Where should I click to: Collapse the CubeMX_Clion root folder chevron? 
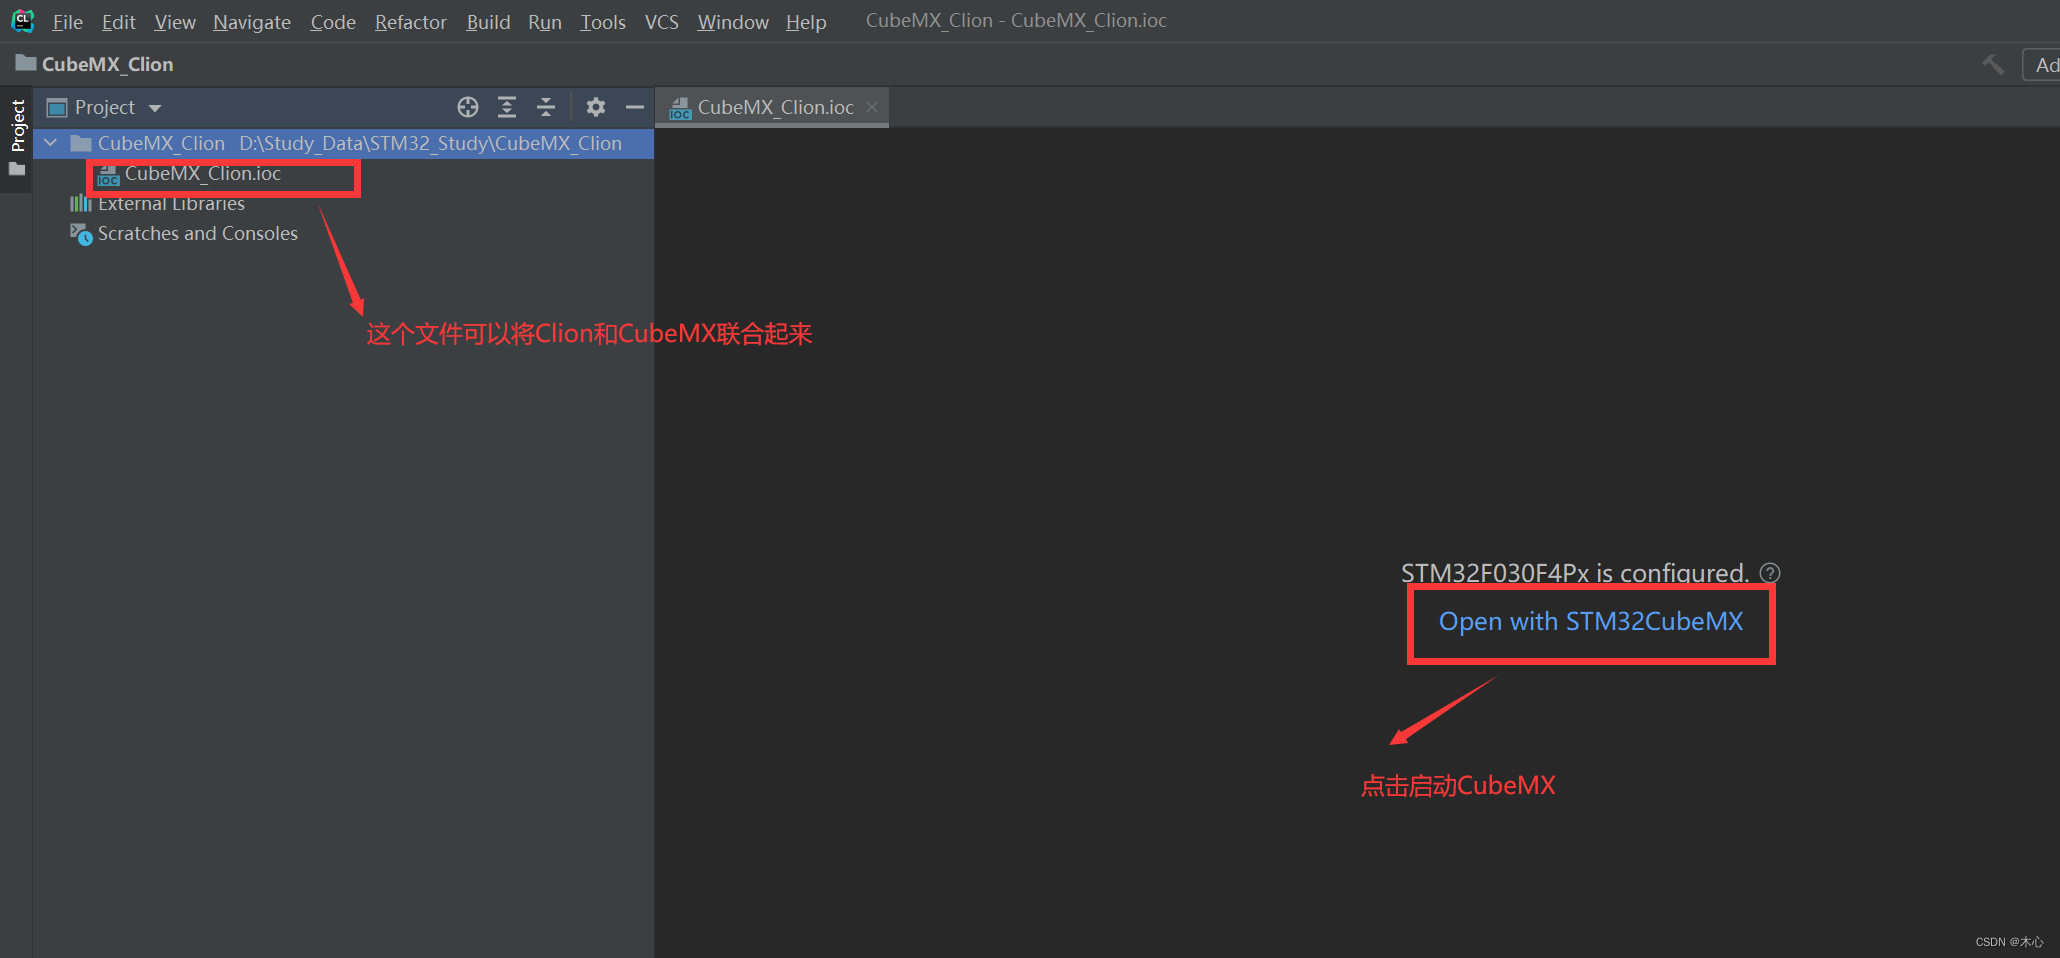[x=51, y=143]
